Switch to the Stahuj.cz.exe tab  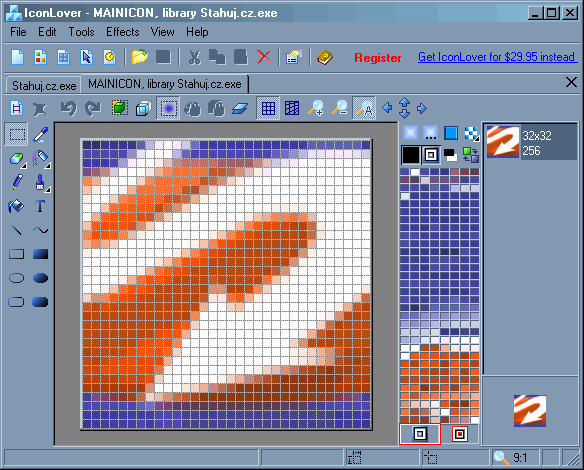click(44, 86)
